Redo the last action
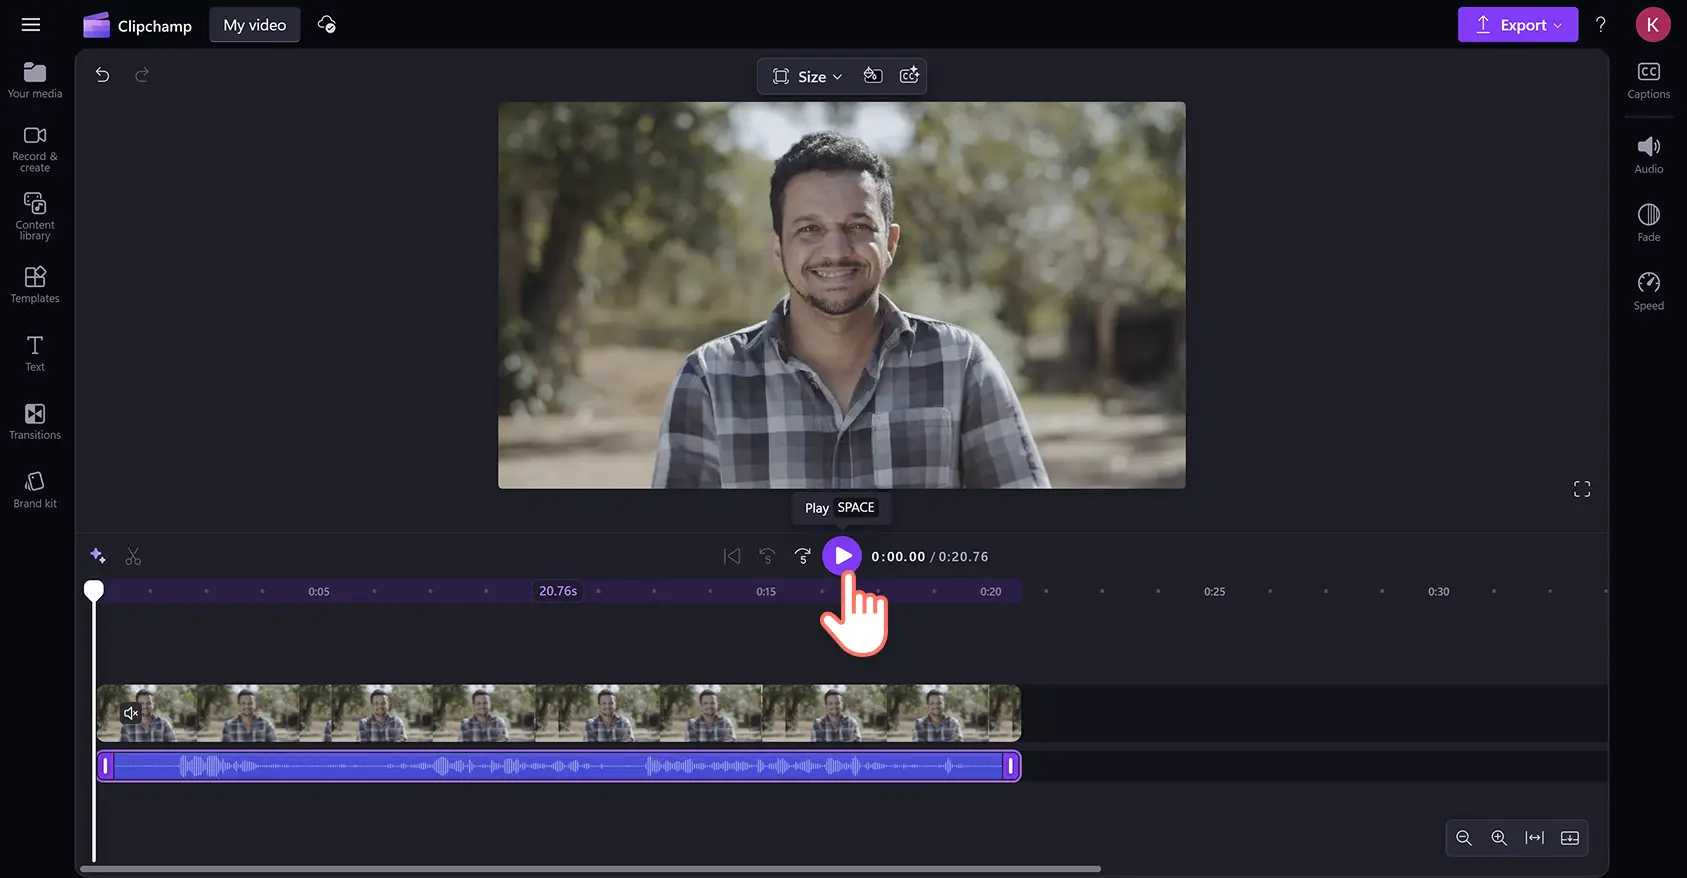Screen dimensions: 1687x878 click(x=142, y=75)
